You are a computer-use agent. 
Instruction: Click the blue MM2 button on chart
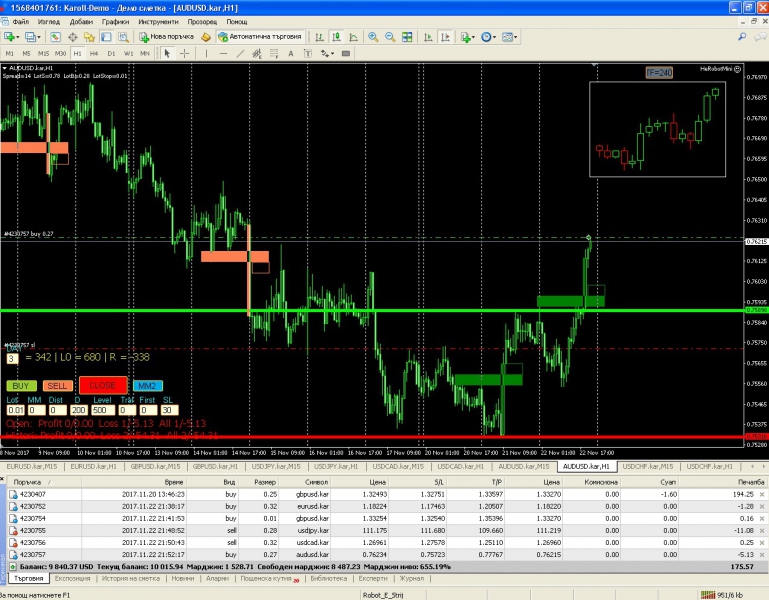click(148, 386)
